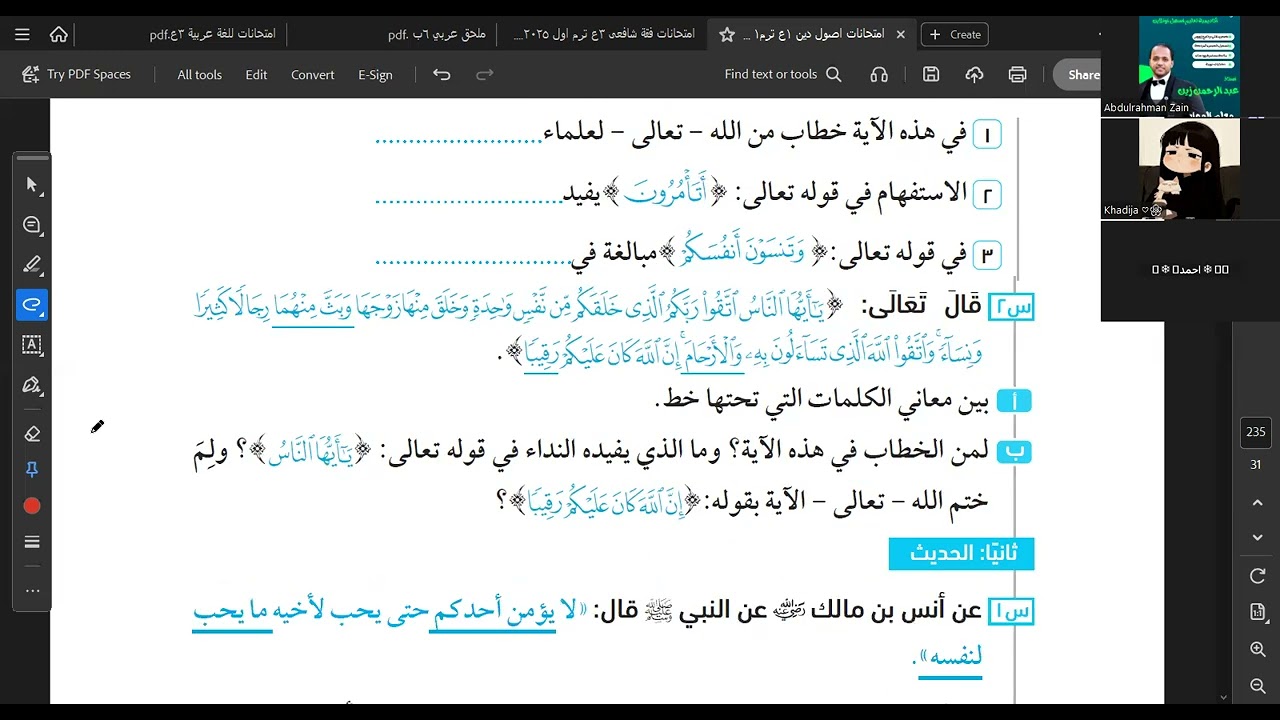Activate the Add text box tool
1280x720 pixels.
(32, 345)
